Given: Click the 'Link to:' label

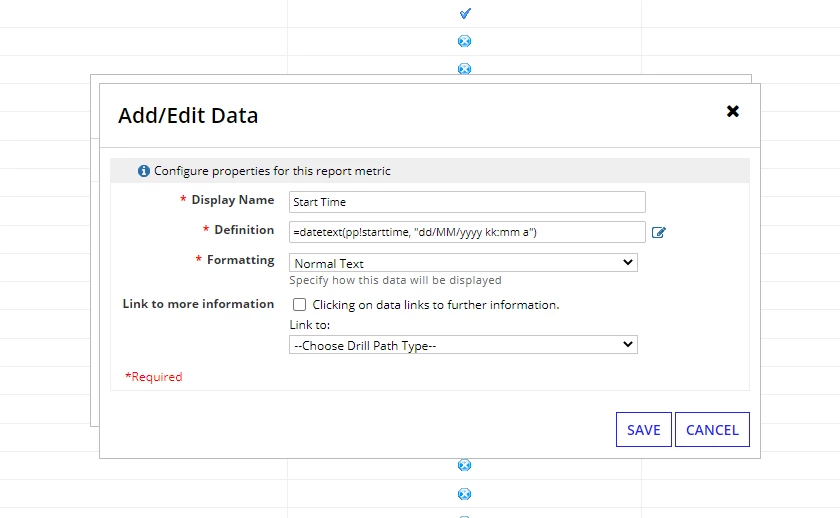Looking at the screenshot, I should coord(310,325).
